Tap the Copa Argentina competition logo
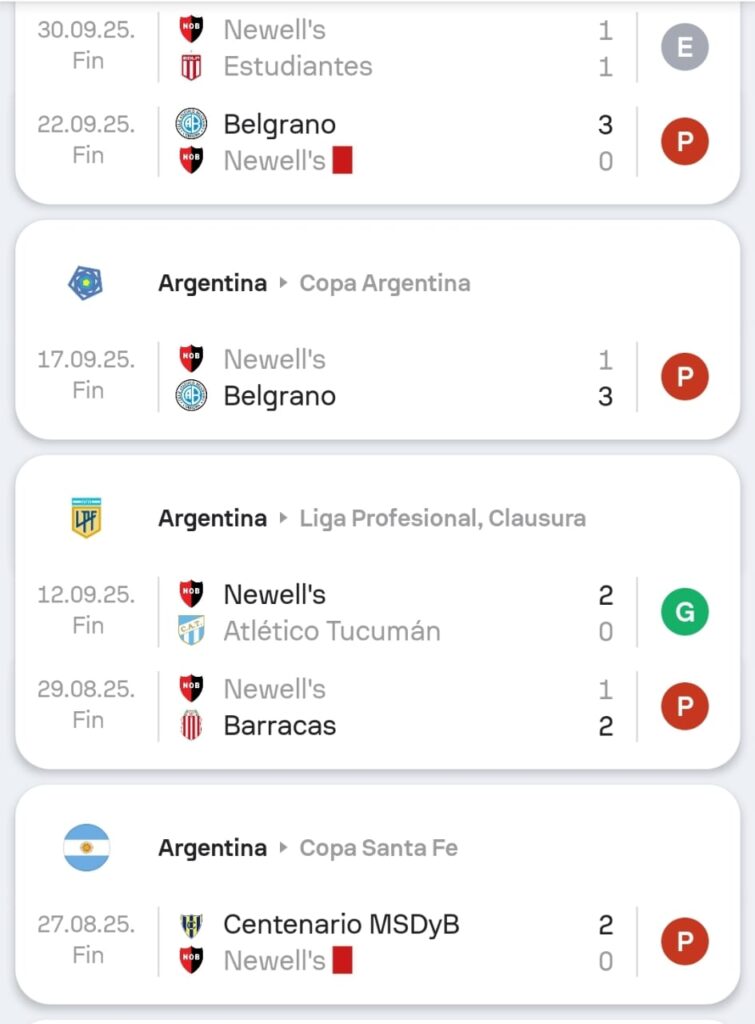This screenshot has height=1024, width=755. 85,283
